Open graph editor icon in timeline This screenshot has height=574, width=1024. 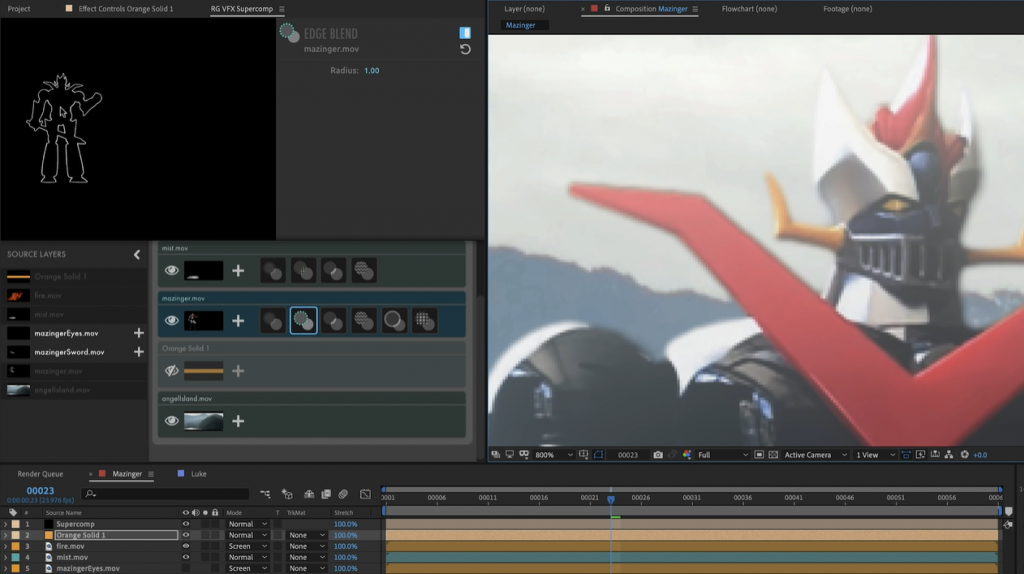tap(365, 494)
